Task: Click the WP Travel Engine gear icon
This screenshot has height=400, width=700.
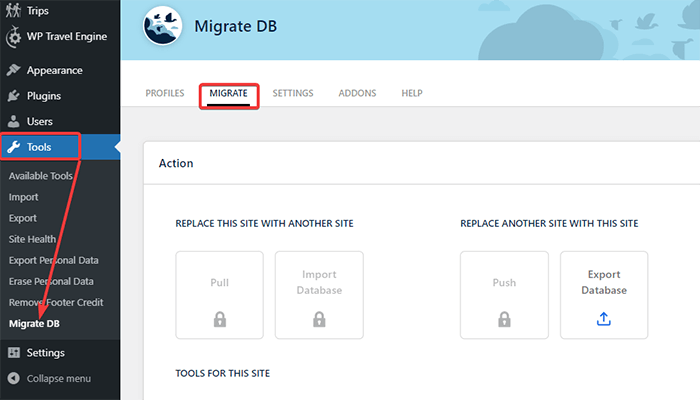Action: click(x=14, y=38)
